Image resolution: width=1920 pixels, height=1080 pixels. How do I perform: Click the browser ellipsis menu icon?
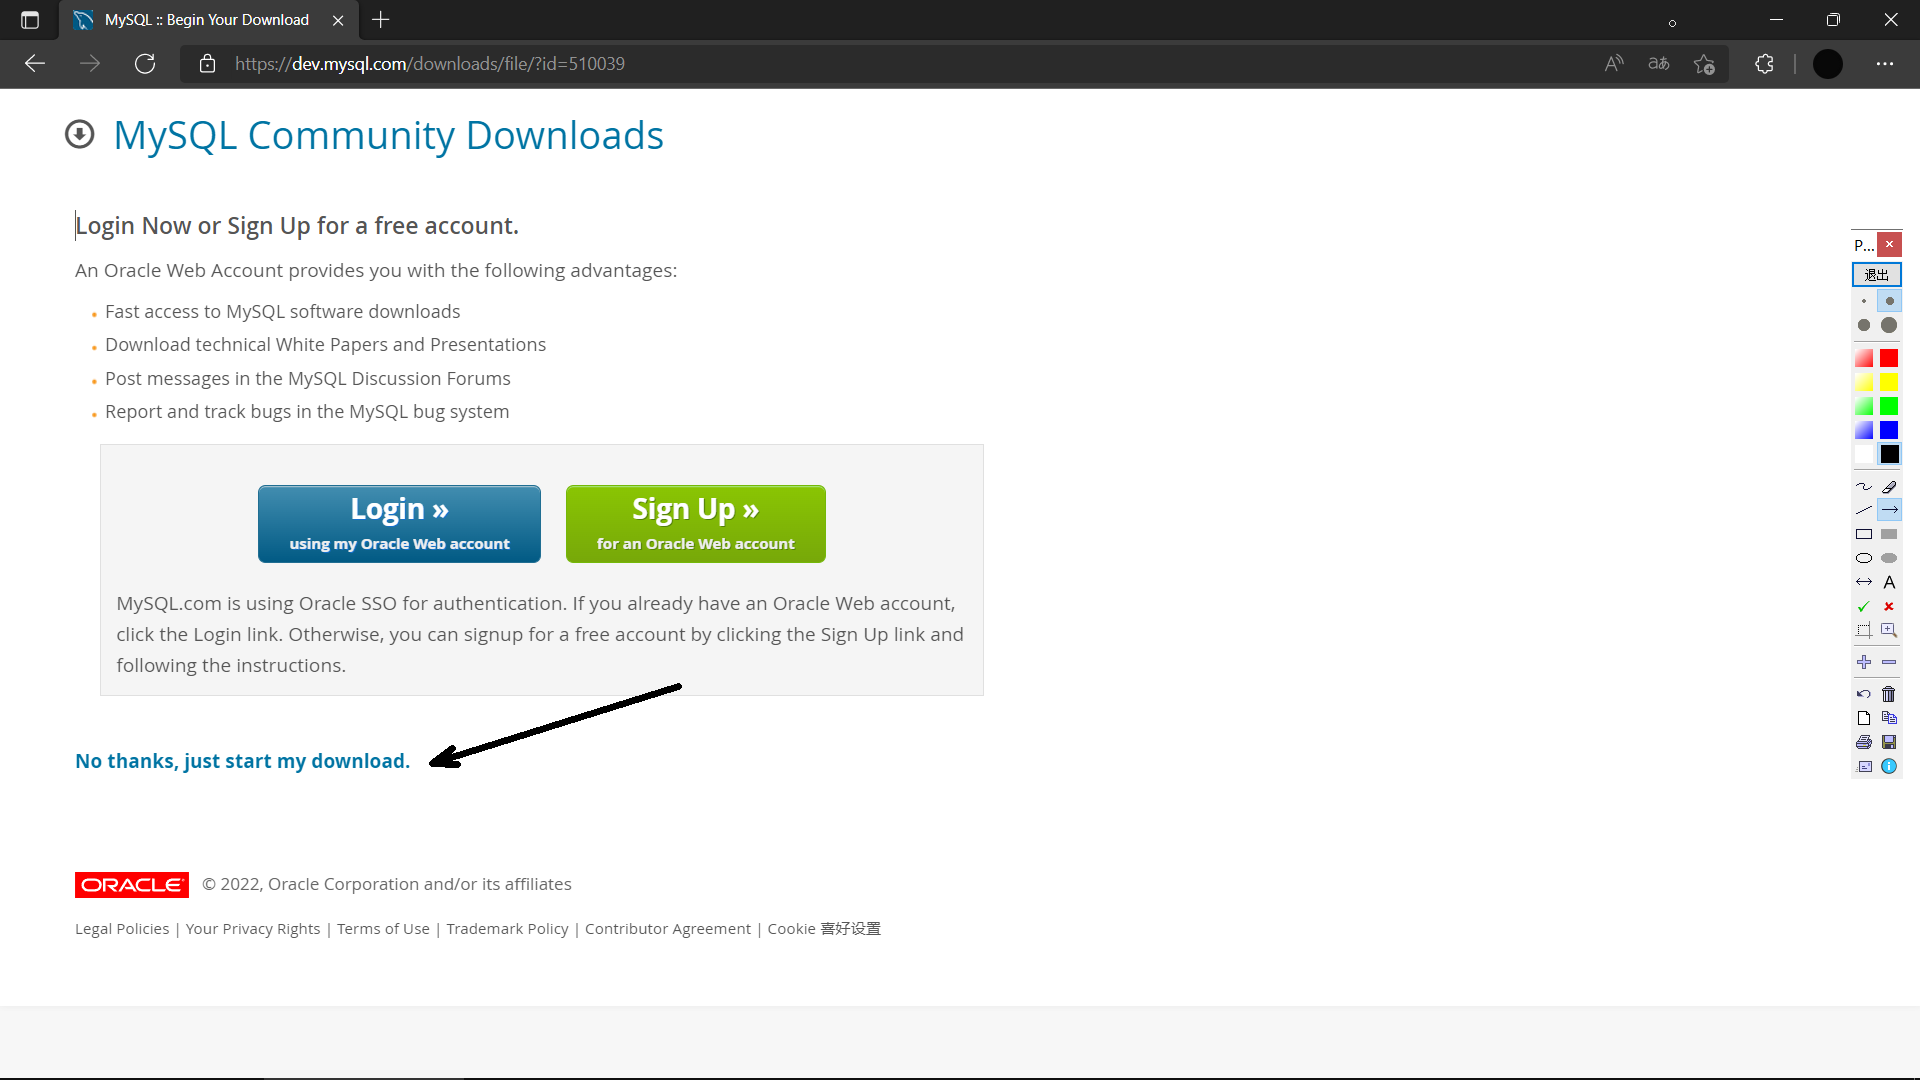point(1886,63)
